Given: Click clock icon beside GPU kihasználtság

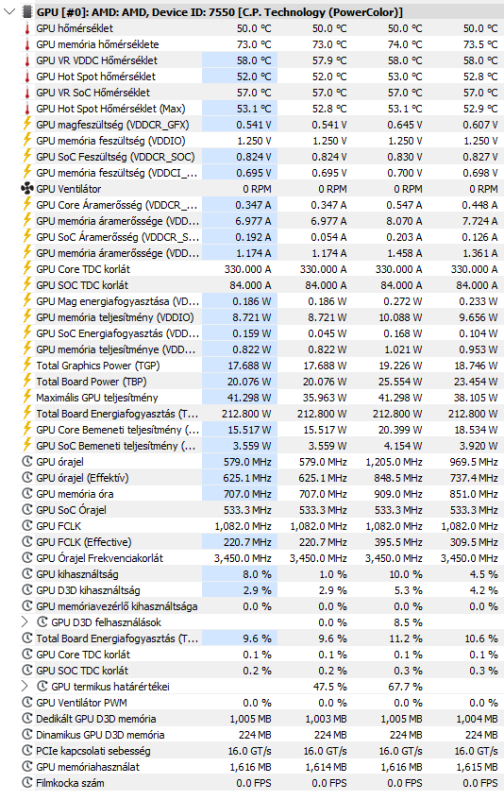Looking at the screenshot, I should [27, 574].
